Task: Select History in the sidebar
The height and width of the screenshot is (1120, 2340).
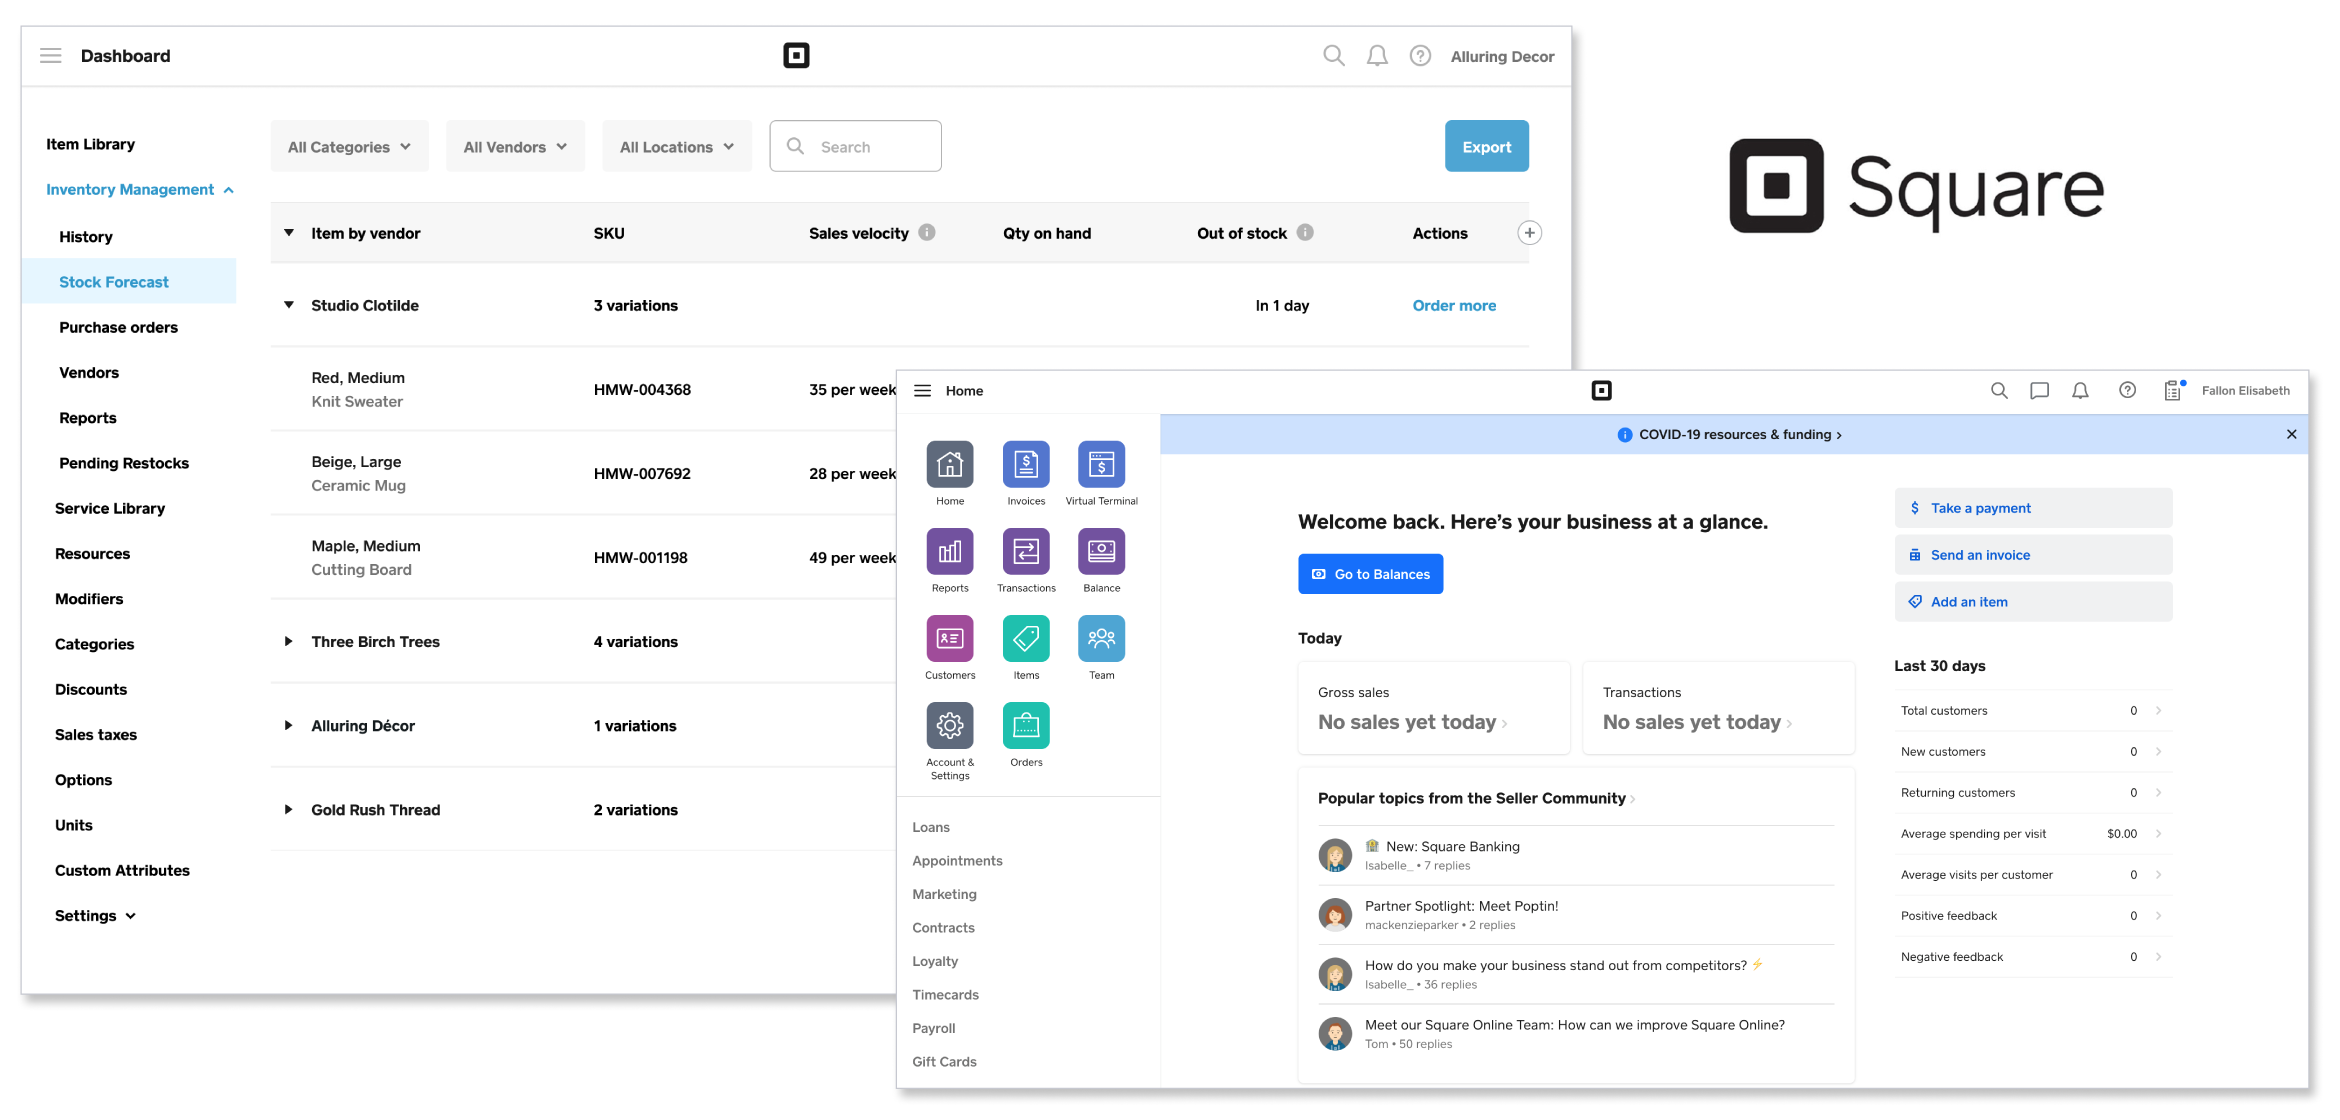Action: tap(86, 237)
